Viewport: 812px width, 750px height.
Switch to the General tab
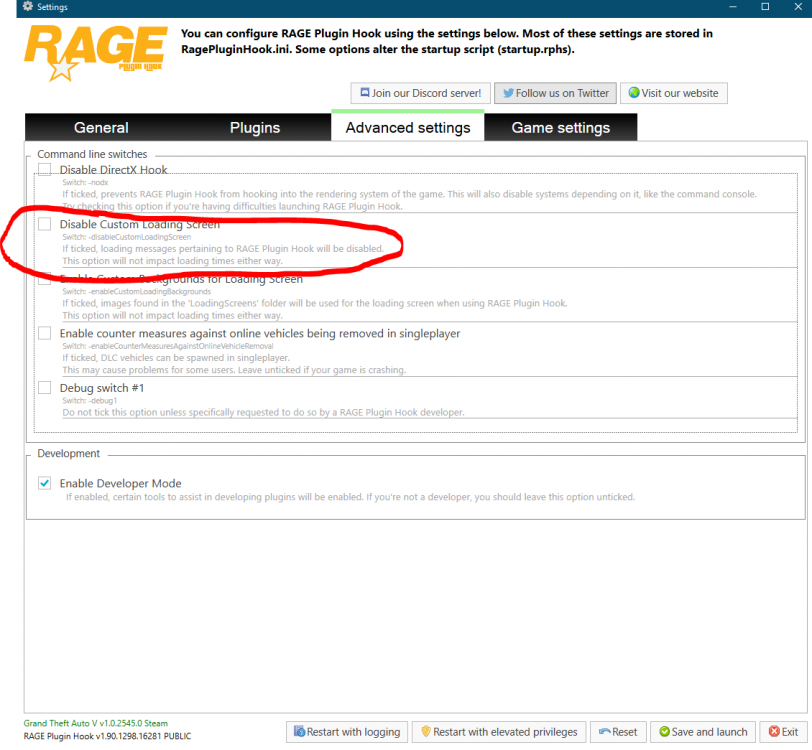(101, 127)
